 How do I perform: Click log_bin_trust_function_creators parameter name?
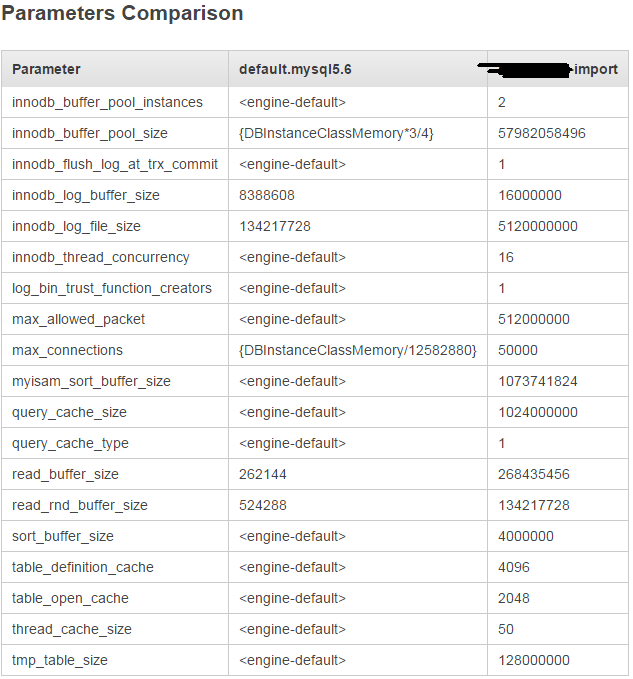pyautogui.click(x=112, y=288)
